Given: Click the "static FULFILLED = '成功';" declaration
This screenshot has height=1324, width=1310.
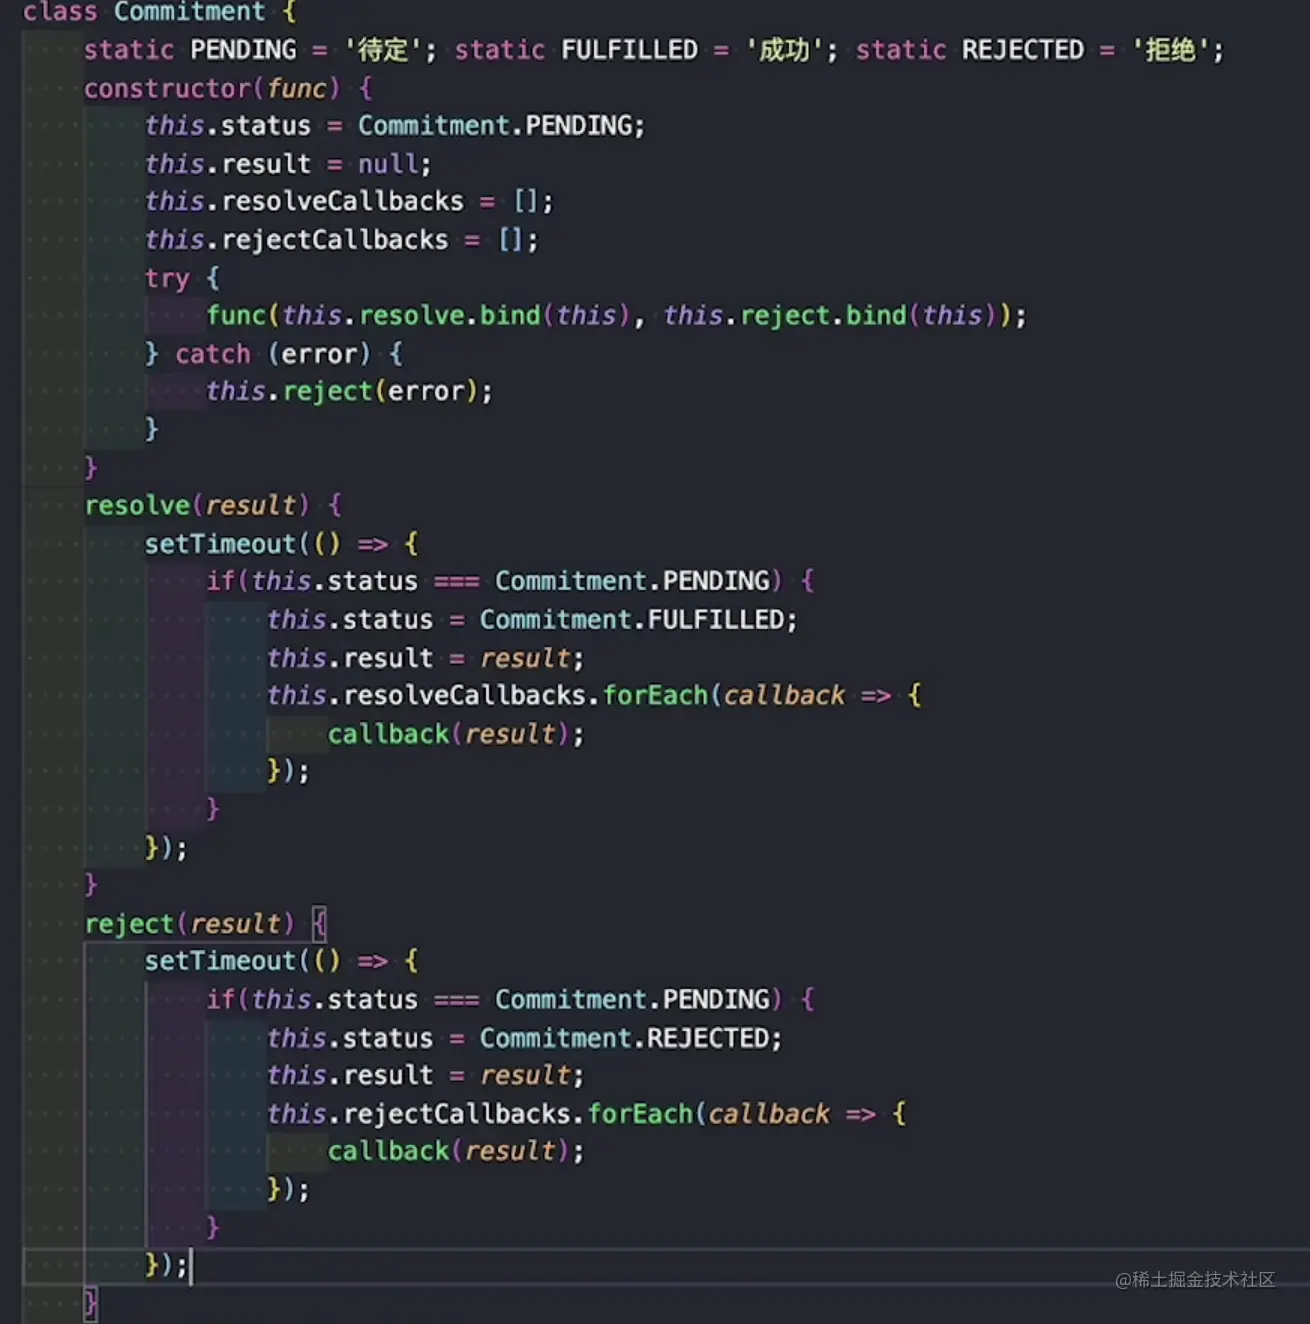Looking at the screenshot, I should coord(646,50).
